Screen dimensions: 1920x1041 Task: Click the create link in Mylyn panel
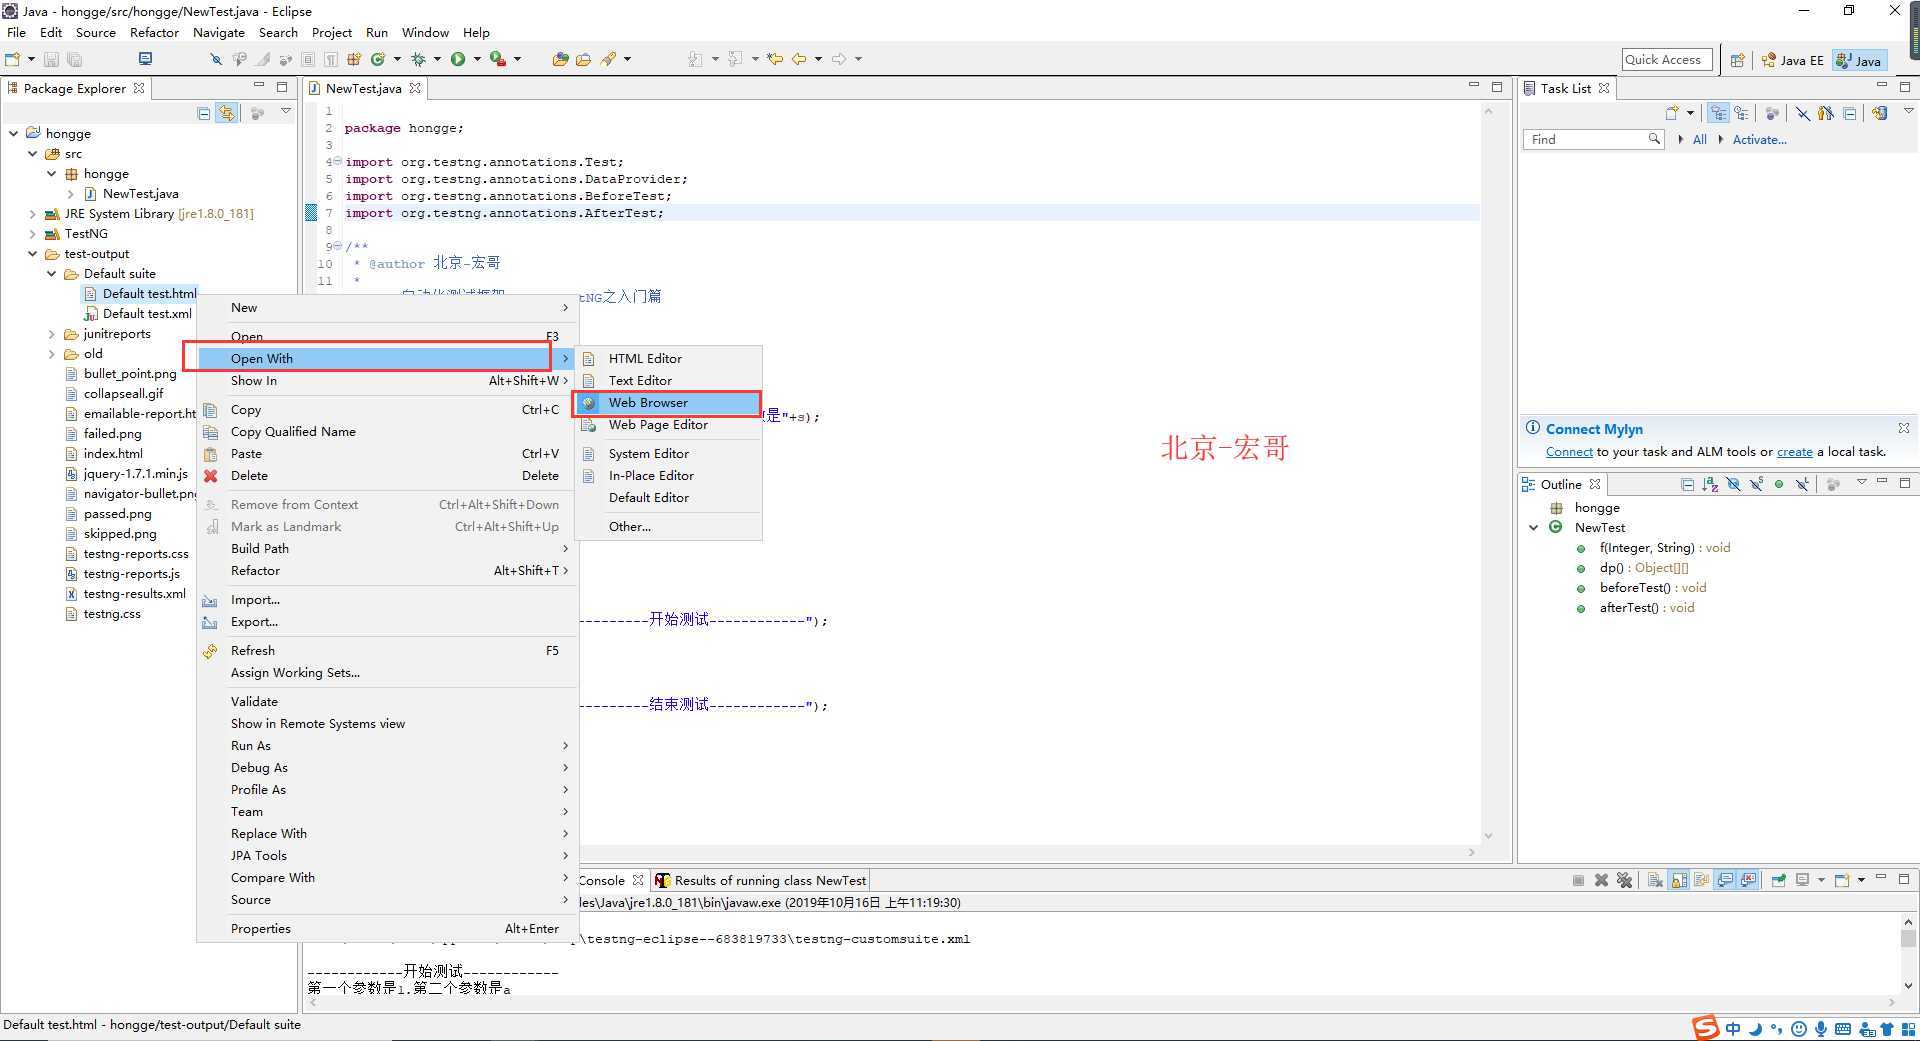1794,452
